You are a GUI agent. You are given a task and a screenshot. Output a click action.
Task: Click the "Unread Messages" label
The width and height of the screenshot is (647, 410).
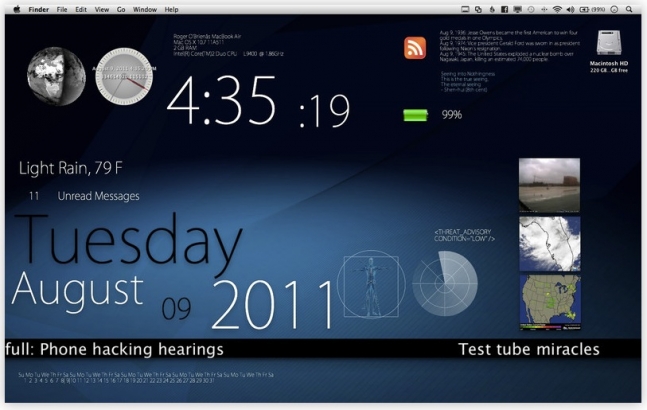point(98,196)
